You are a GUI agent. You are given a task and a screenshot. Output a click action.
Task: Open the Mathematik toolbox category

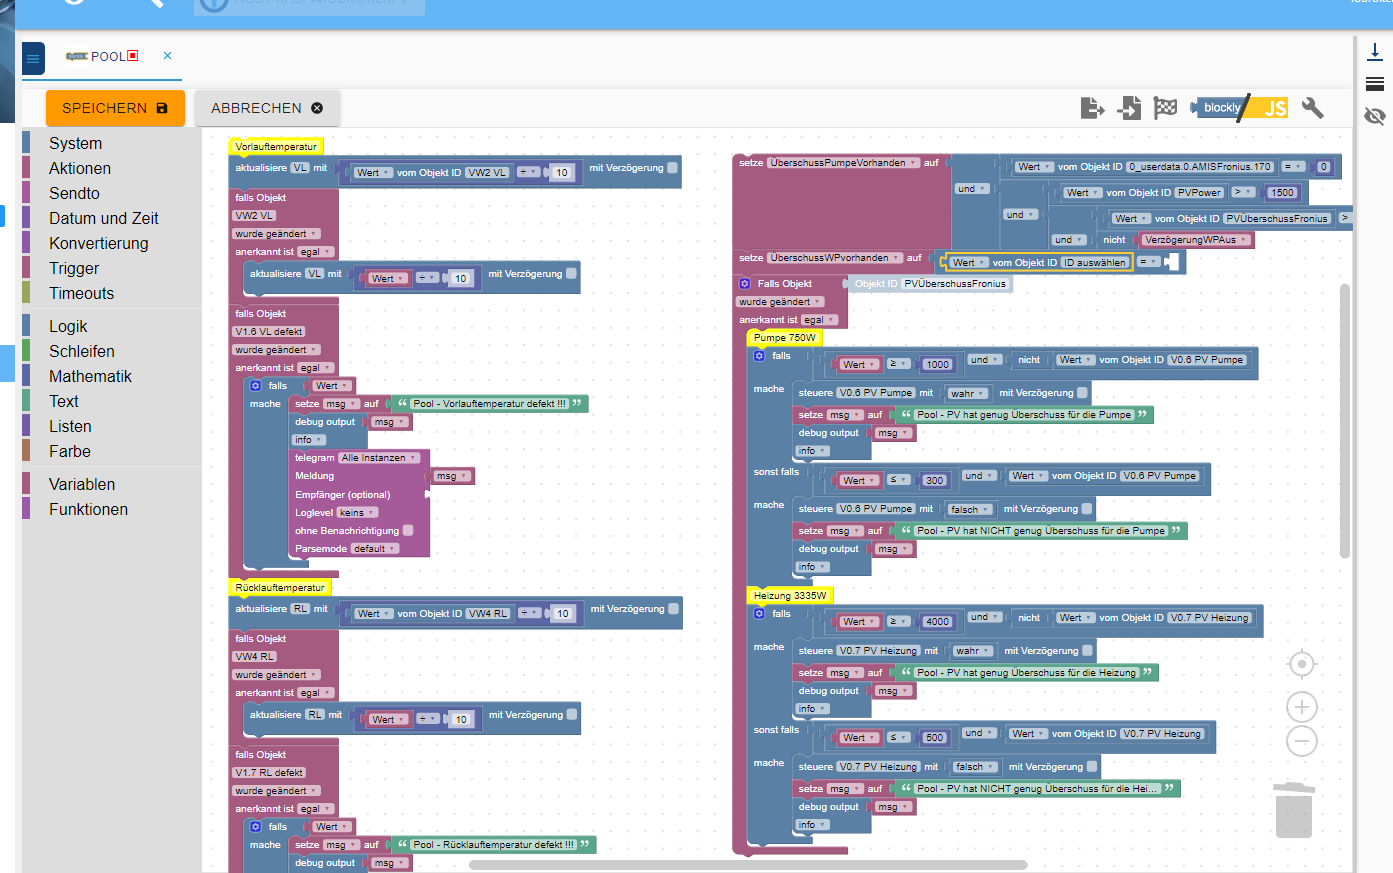point(90,376)
